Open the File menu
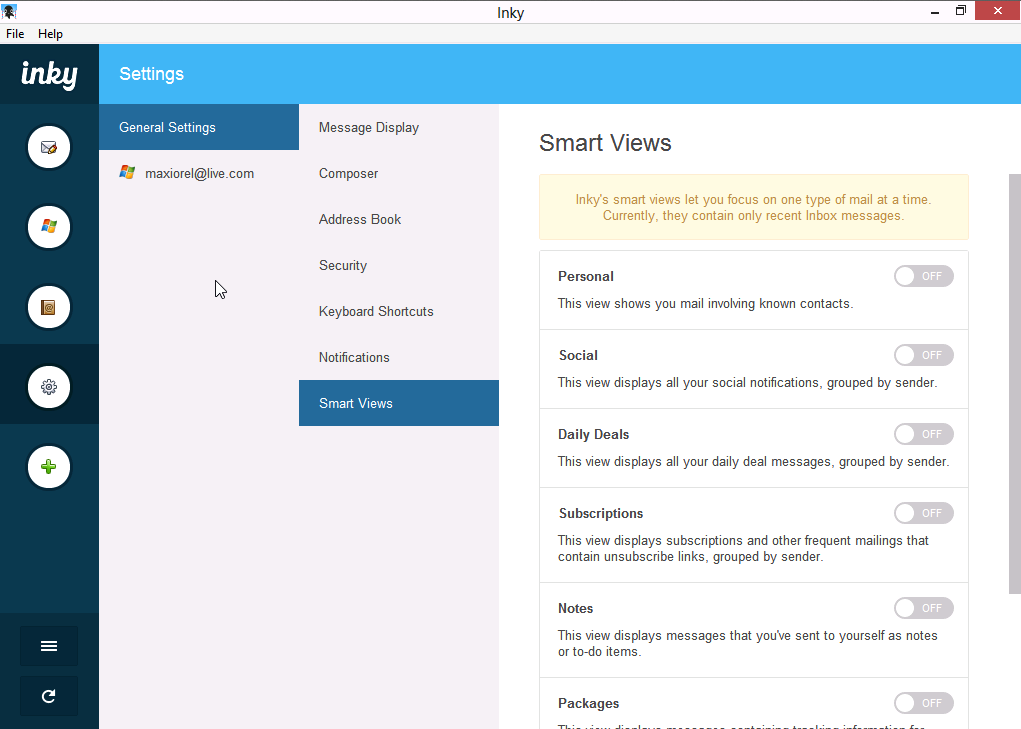 point(15,34)
